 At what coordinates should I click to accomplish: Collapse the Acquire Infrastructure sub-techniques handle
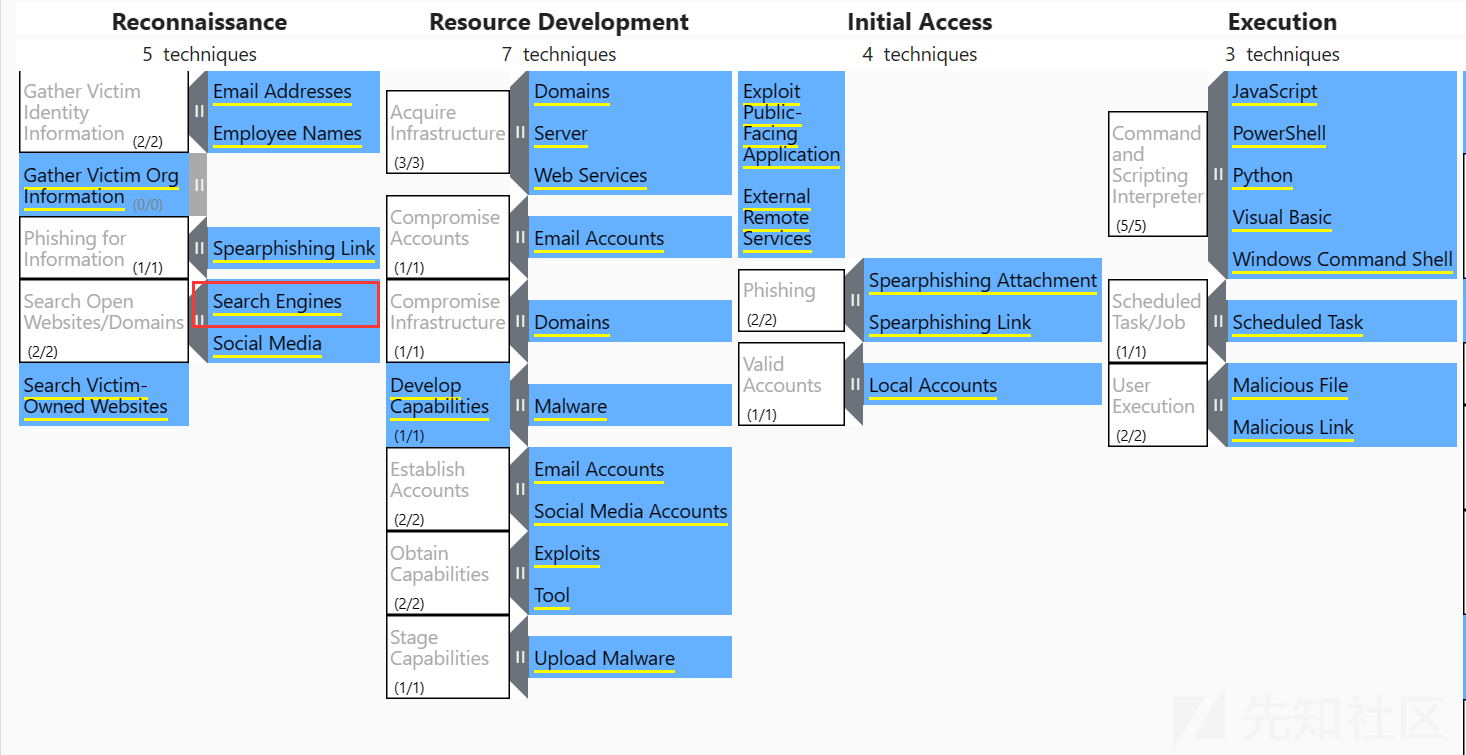click(x=520, y=132)
